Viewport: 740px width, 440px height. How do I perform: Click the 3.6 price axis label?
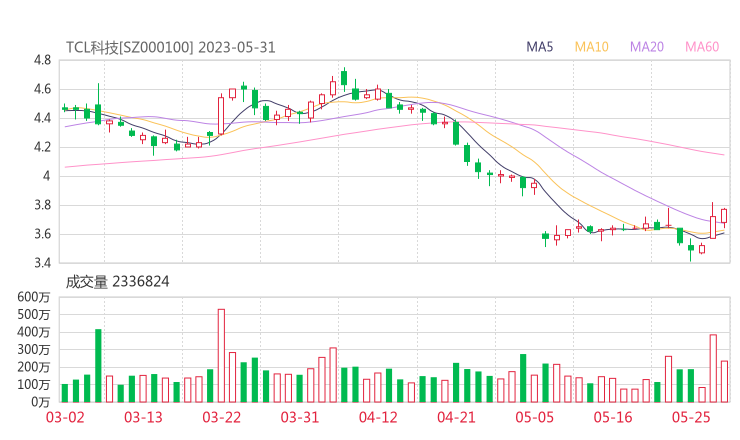[x=42, y=234]
